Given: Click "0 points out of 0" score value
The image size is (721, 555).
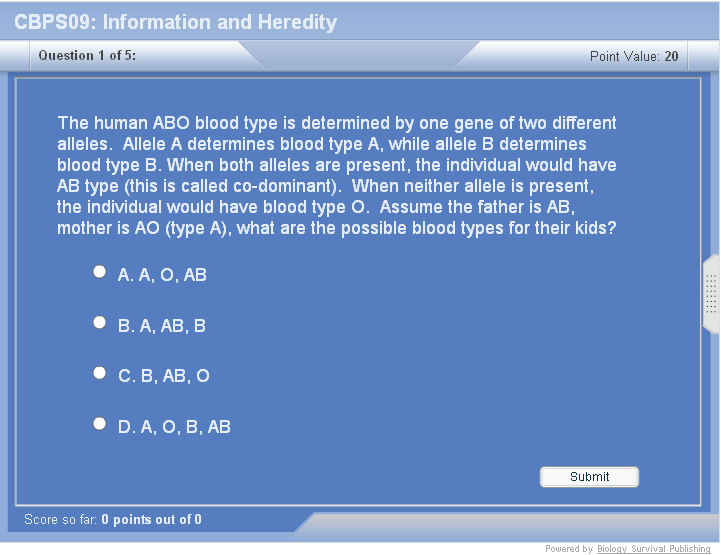Looking at the screenshot, I should pos(151,520).
